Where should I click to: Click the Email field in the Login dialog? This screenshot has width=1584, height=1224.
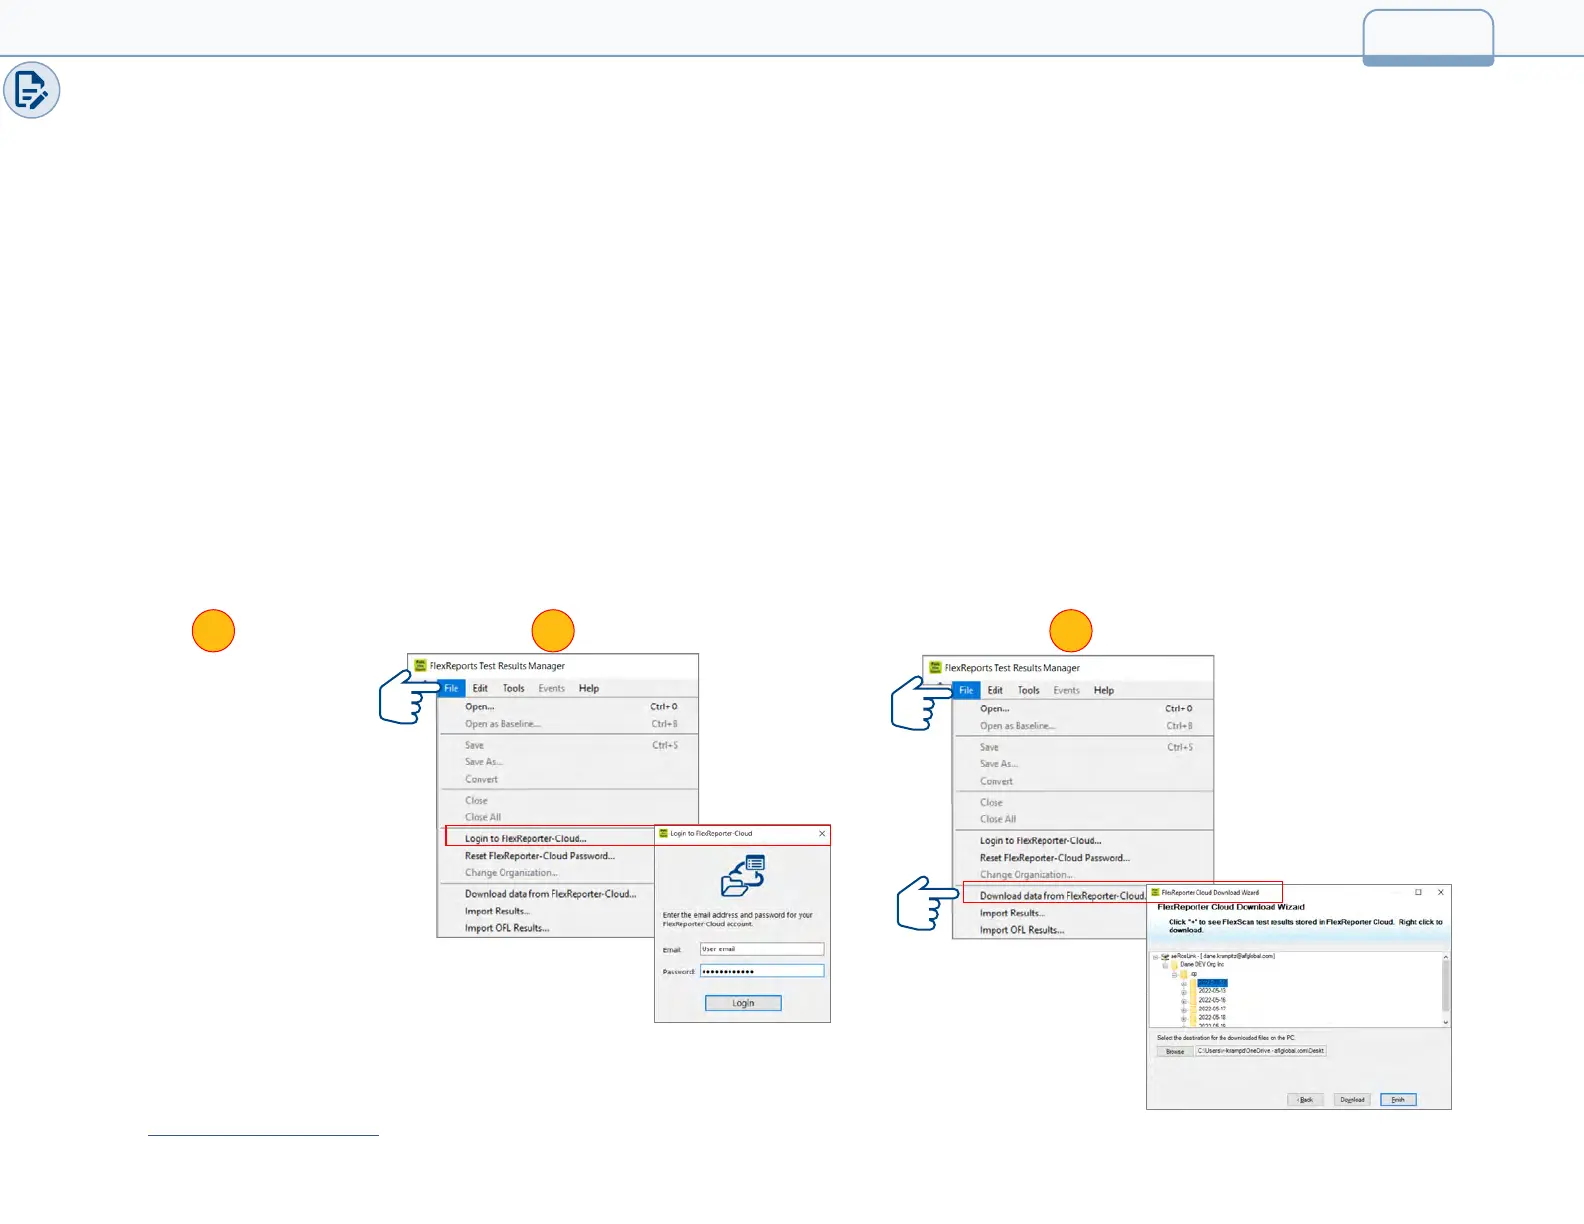[762, 949]
